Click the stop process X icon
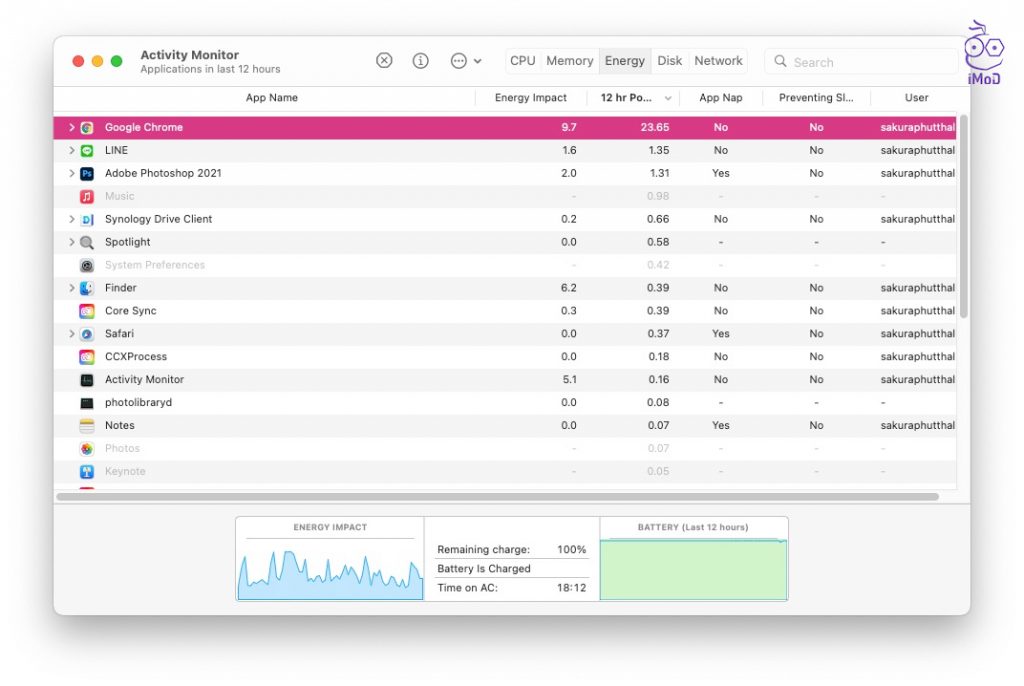 (x=384, y=61)
